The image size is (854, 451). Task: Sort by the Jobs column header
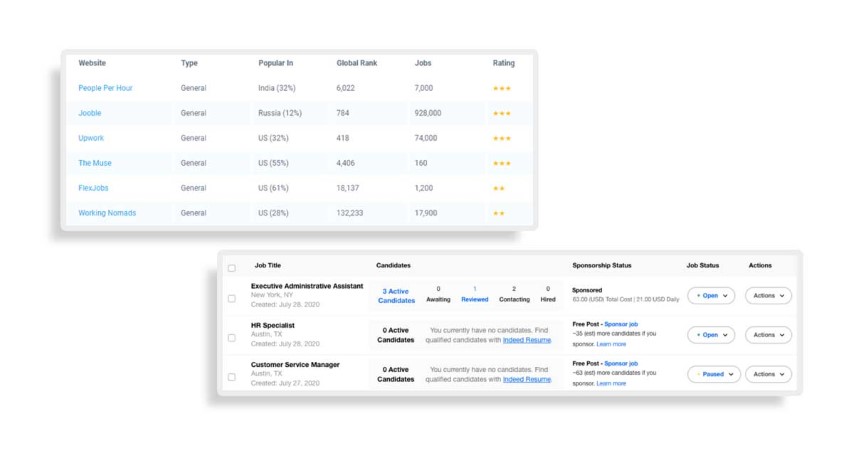coord(423,63)
